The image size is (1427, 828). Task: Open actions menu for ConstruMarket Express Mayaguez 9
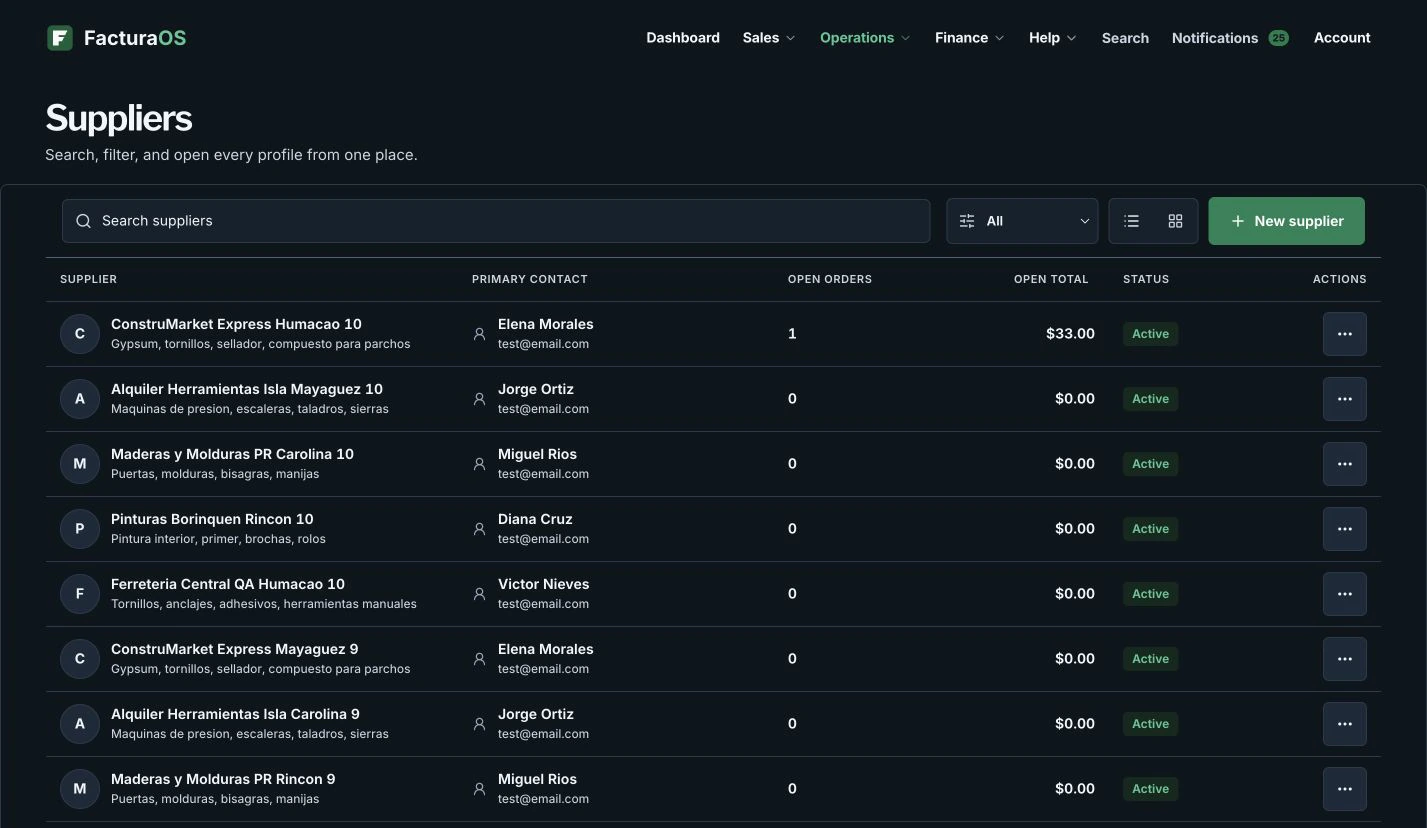coord(1344,659)
